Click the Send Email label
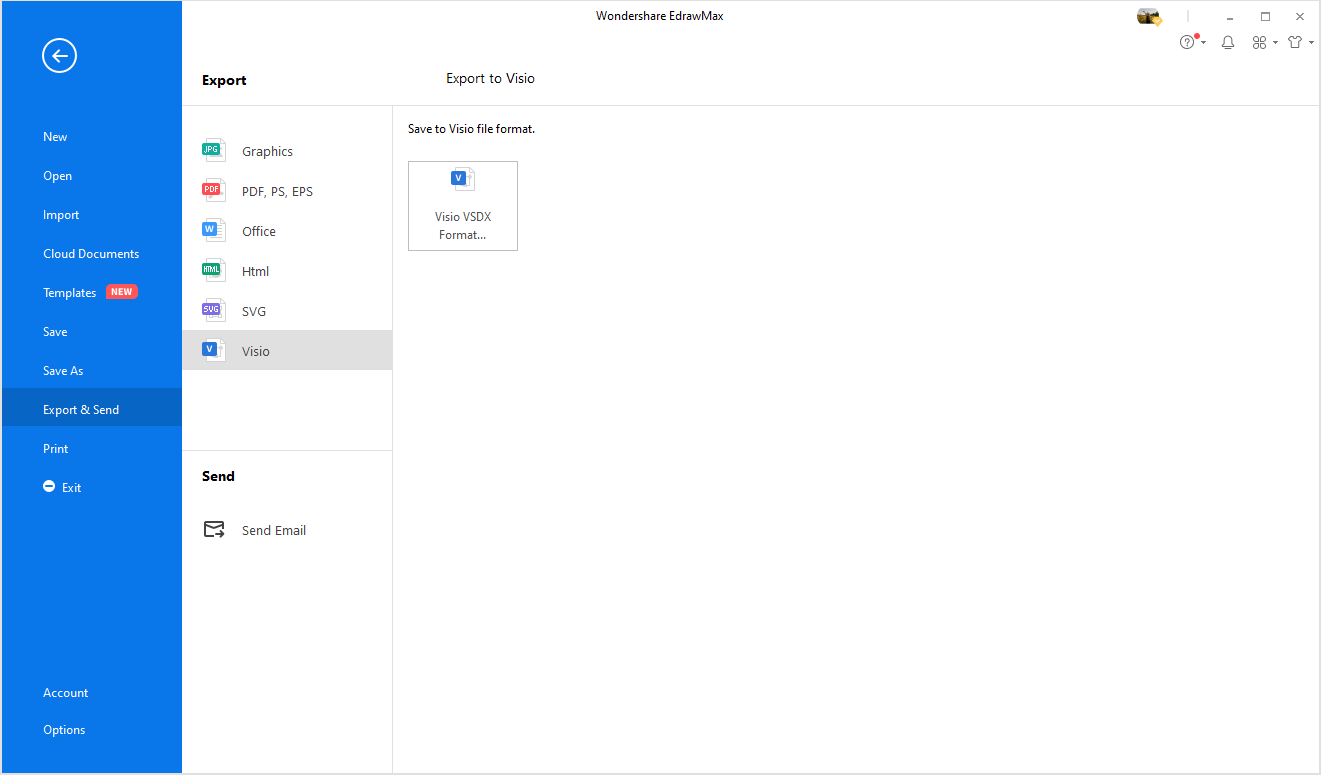 [x=274, y=531]
